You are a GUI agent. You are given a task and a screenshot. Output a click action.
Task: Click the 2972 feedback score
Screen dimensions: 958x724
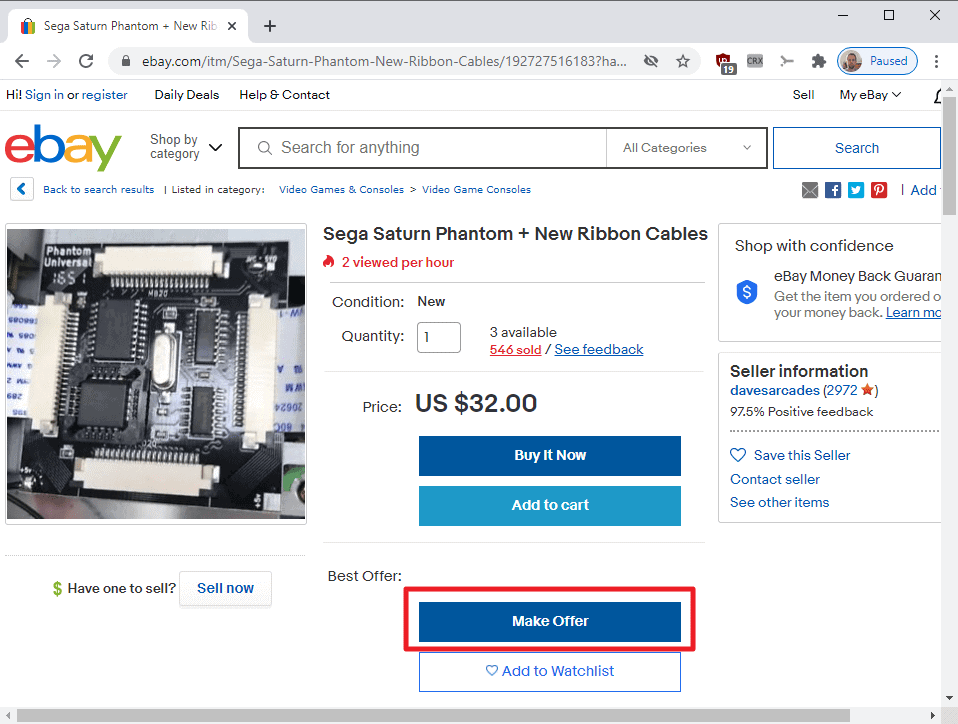click(x=843, y=390)
